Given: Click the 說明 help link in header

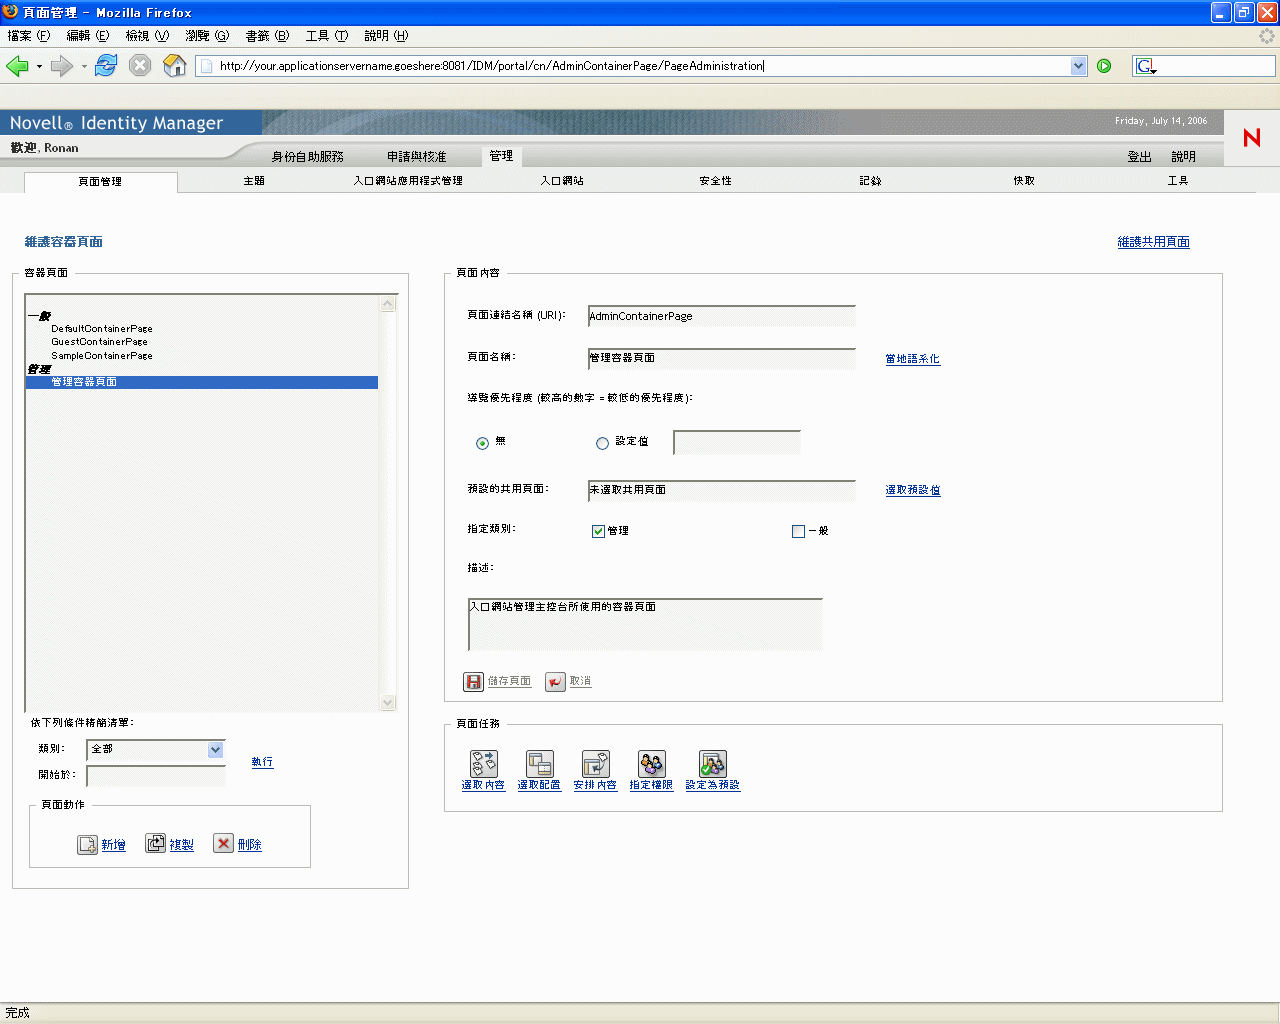Looking at the screenshot, I should click(x=1184, y=157).
